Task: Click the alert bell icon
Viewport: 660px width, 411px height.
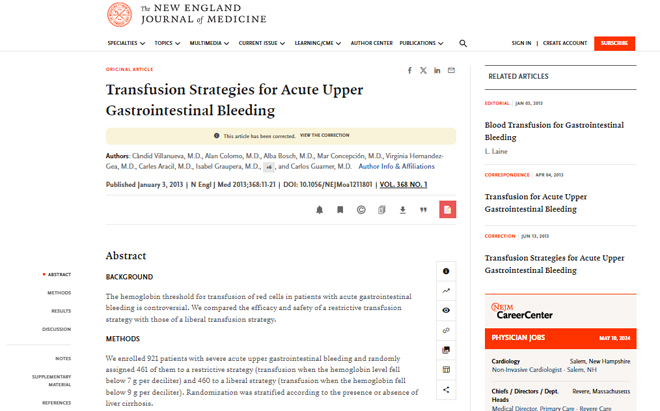Action: click(x=319, y=210)
